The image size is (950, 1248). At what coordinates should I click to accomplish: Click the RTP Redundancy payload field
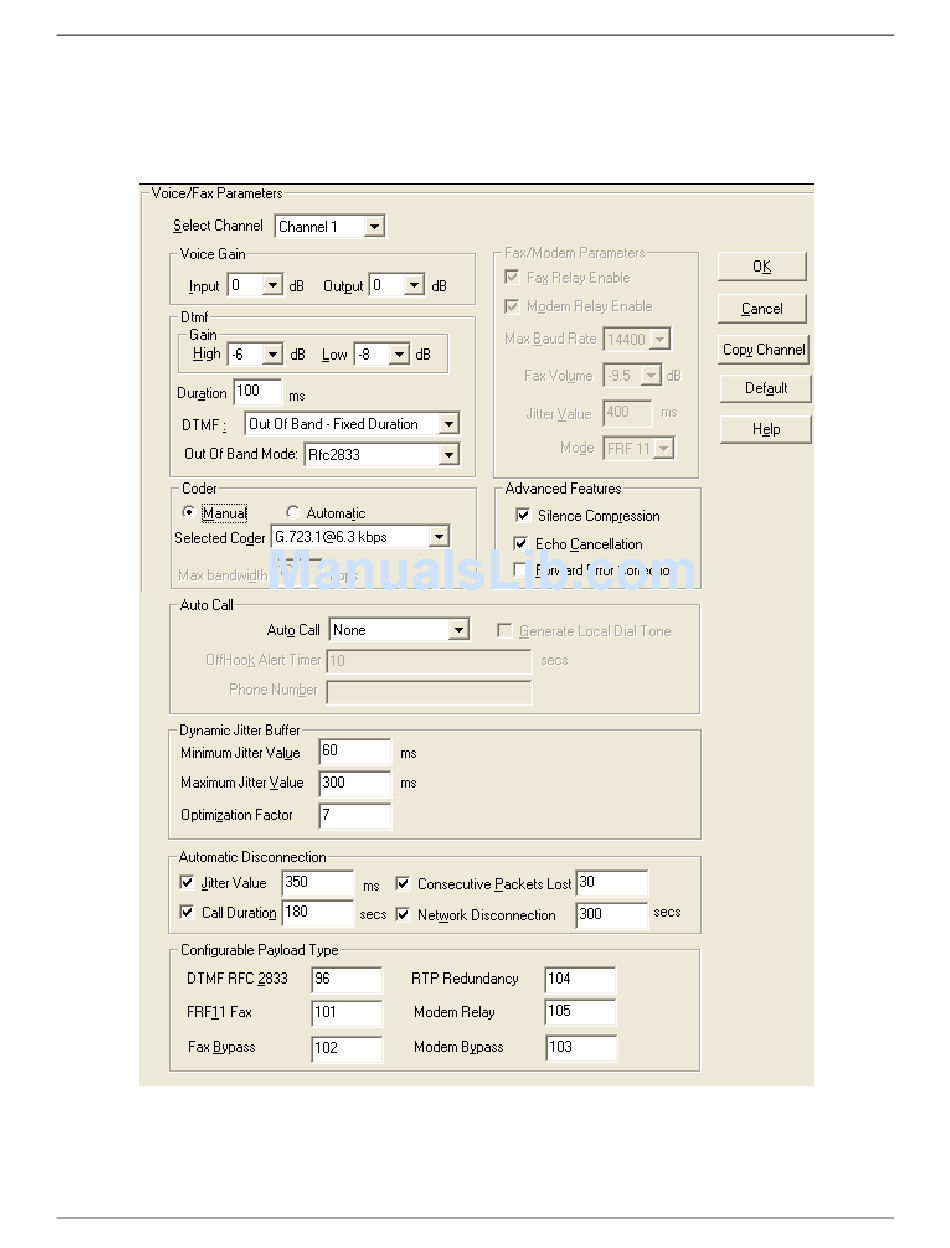coord(581,980)
